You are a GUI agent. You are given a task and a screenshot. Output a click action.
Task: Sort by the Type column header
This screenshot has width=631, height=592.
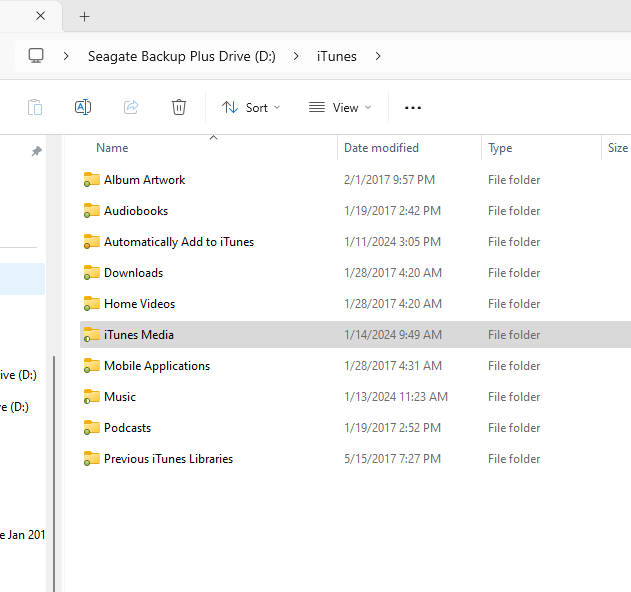[500, 148]
